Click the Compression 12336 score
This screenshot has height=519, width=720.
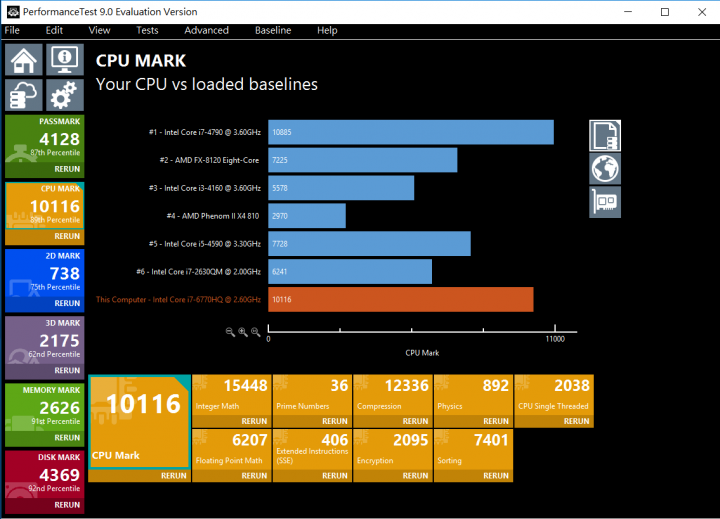pyautogui.click(x=406, y=386)
